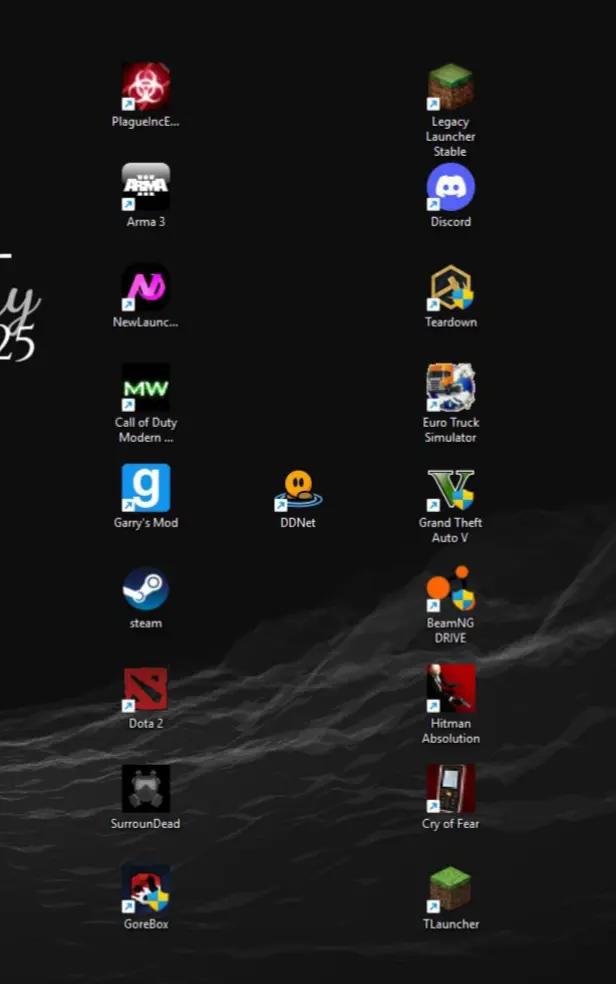The image size is (616, 984).
Task: Select the TLauncher grass block icon
Action: coord(450,889)
